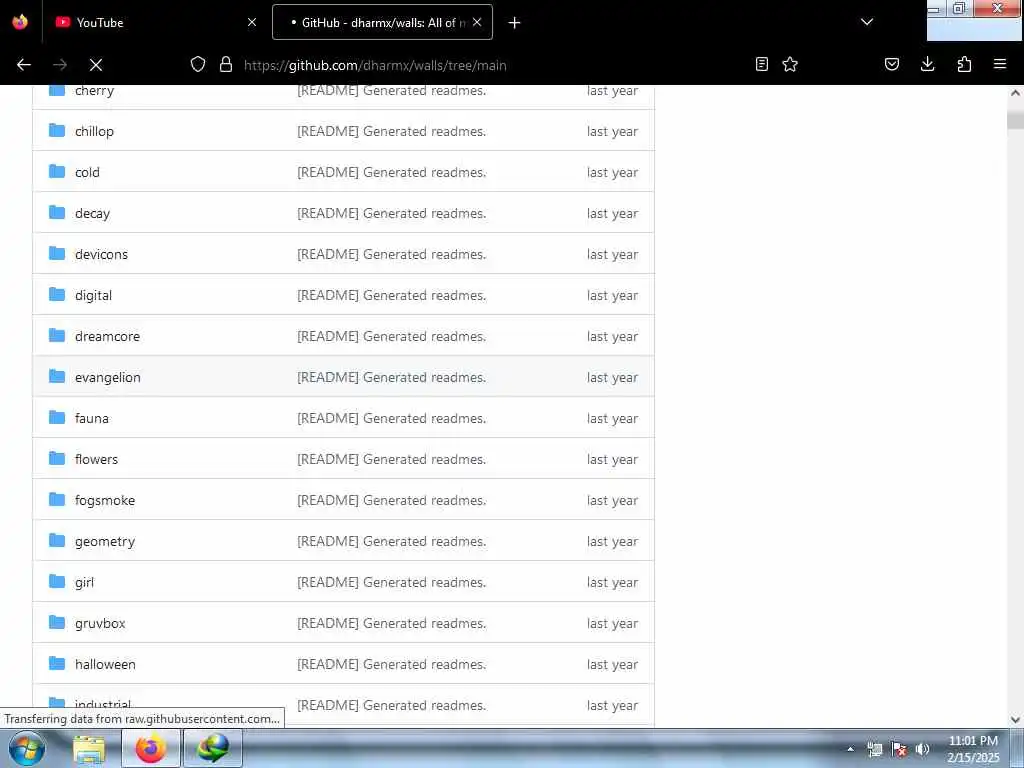This screenshot has height=768, width=1024.
Task: Open the geometry folder
Action: click(104, 541)
